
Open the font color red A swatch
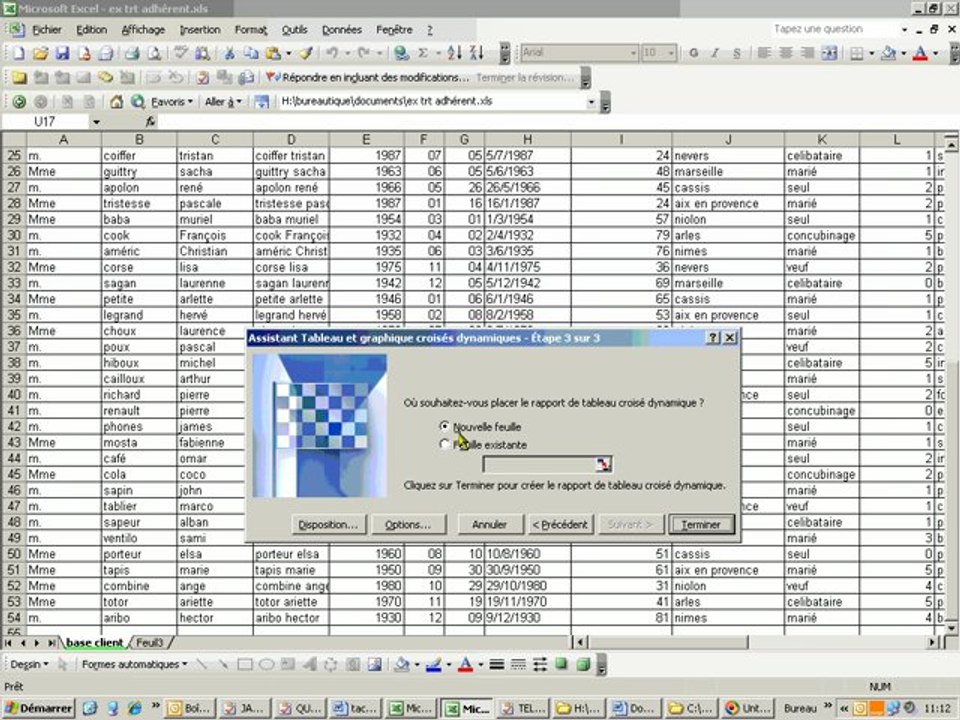pos(920,53)
